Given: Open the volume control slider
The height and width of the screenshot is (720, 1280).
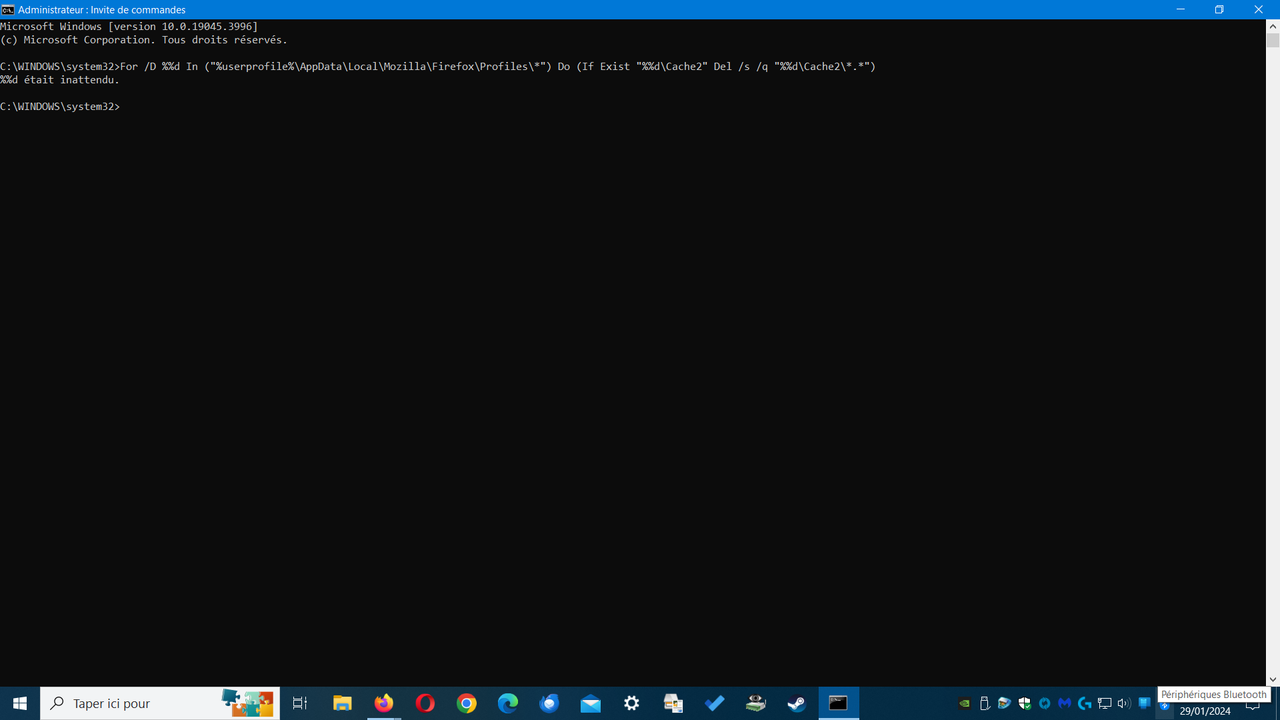Looking at the screenshot, I should click(1123, 703).
